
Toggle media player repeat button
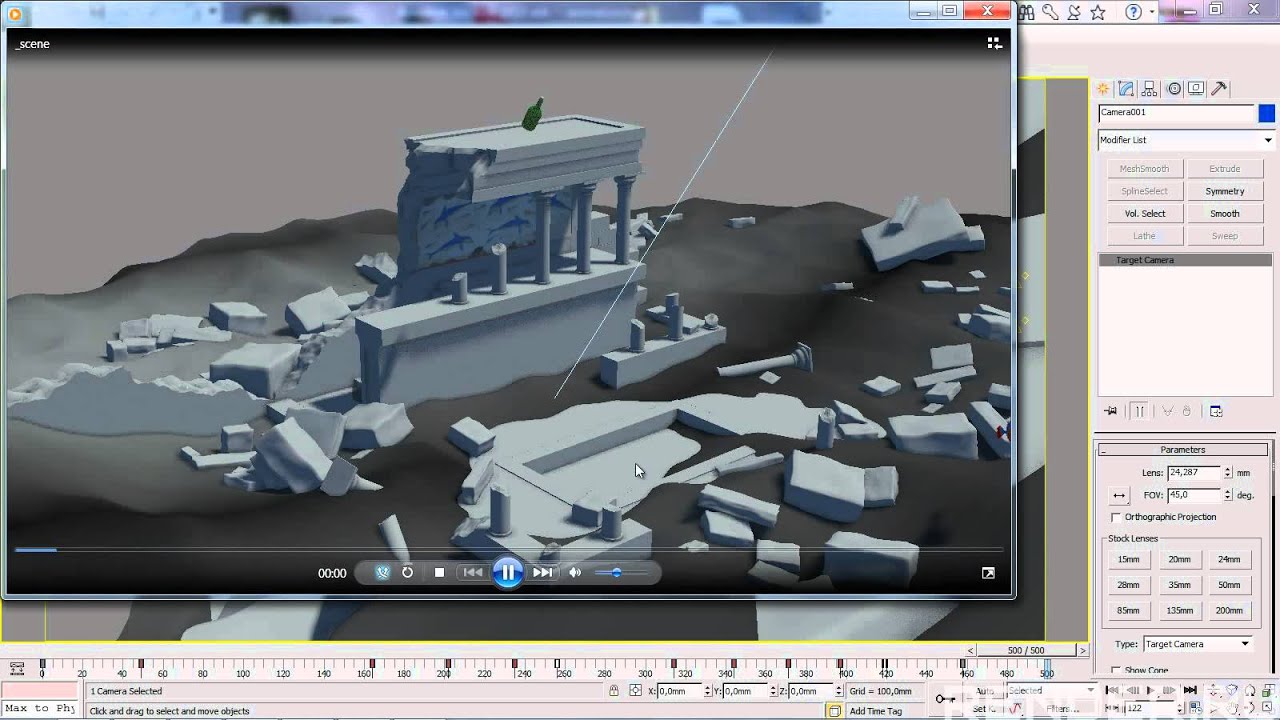[407, 573]
